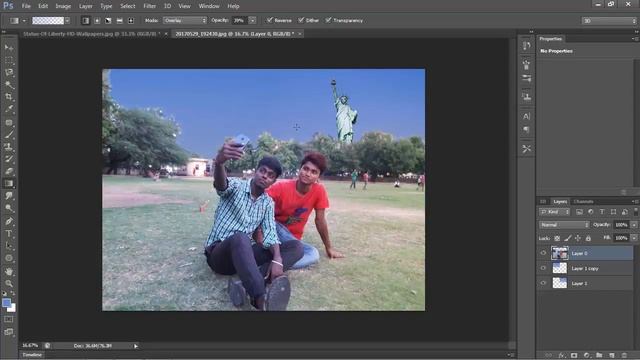Select the Hand tool
This screenshot has width=640, height=360.
(9, 271)
